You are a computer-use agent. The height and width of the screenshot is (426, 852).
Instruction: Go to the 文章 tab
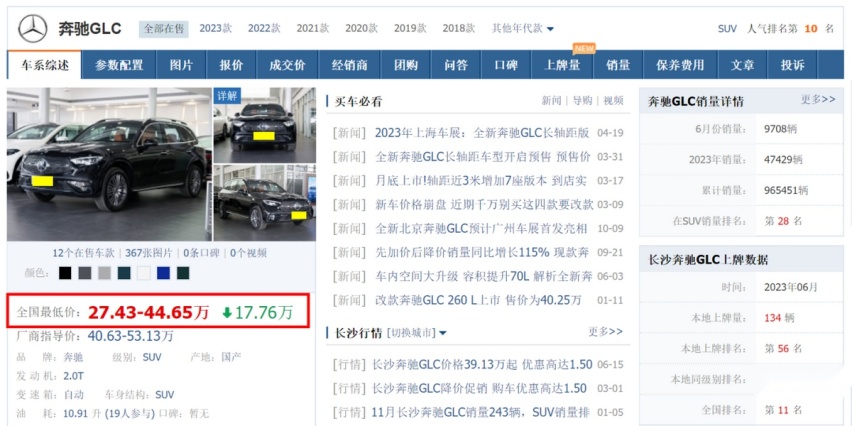tap(742, 65)
